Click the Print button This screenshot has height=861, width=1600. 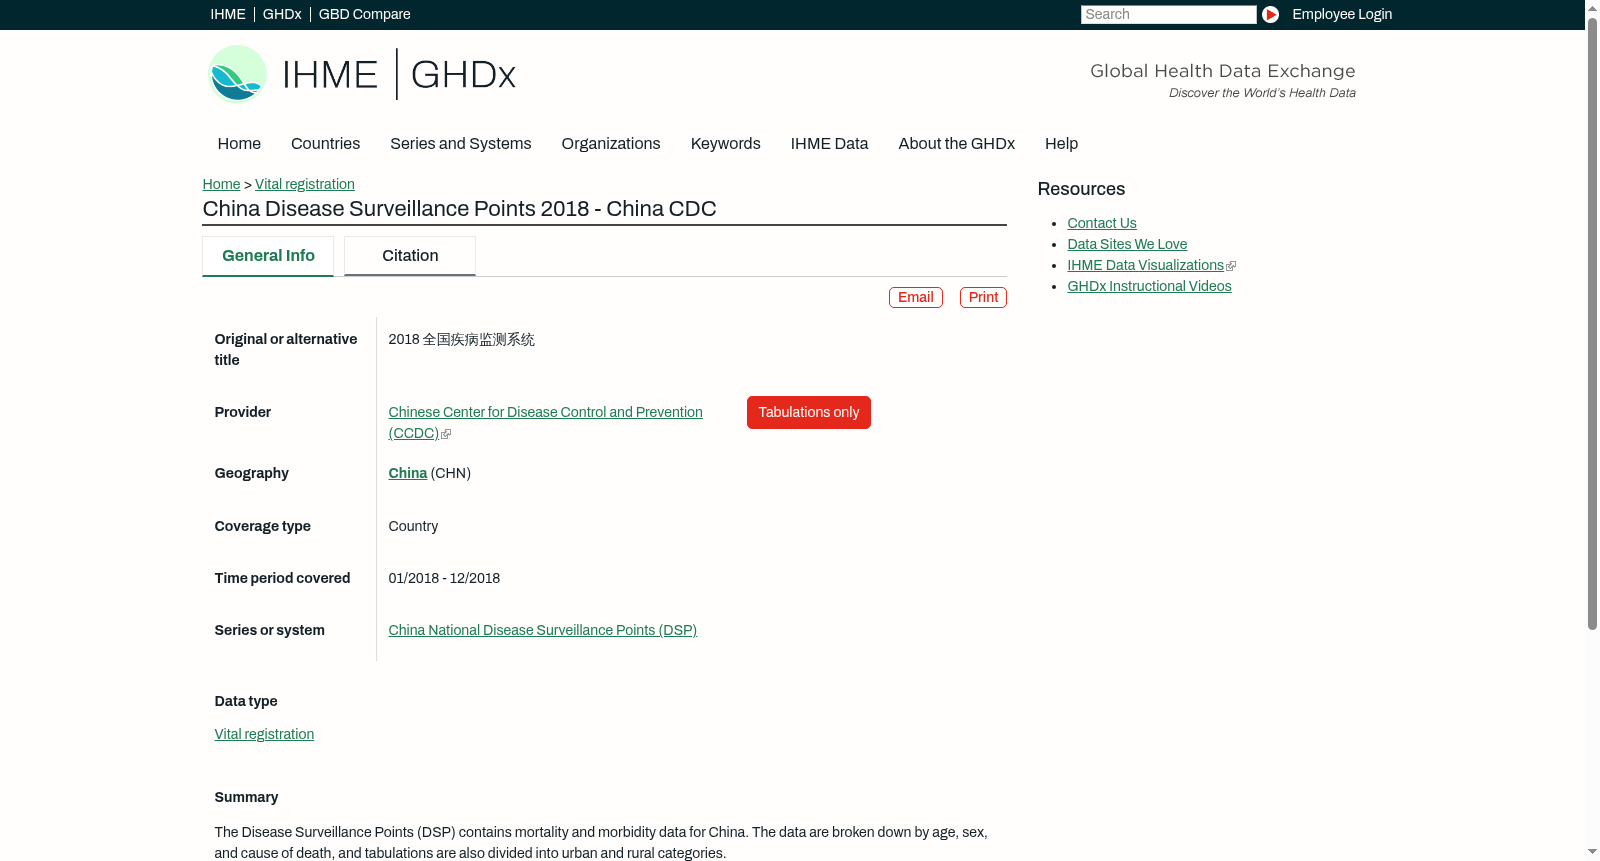point(983,298)
